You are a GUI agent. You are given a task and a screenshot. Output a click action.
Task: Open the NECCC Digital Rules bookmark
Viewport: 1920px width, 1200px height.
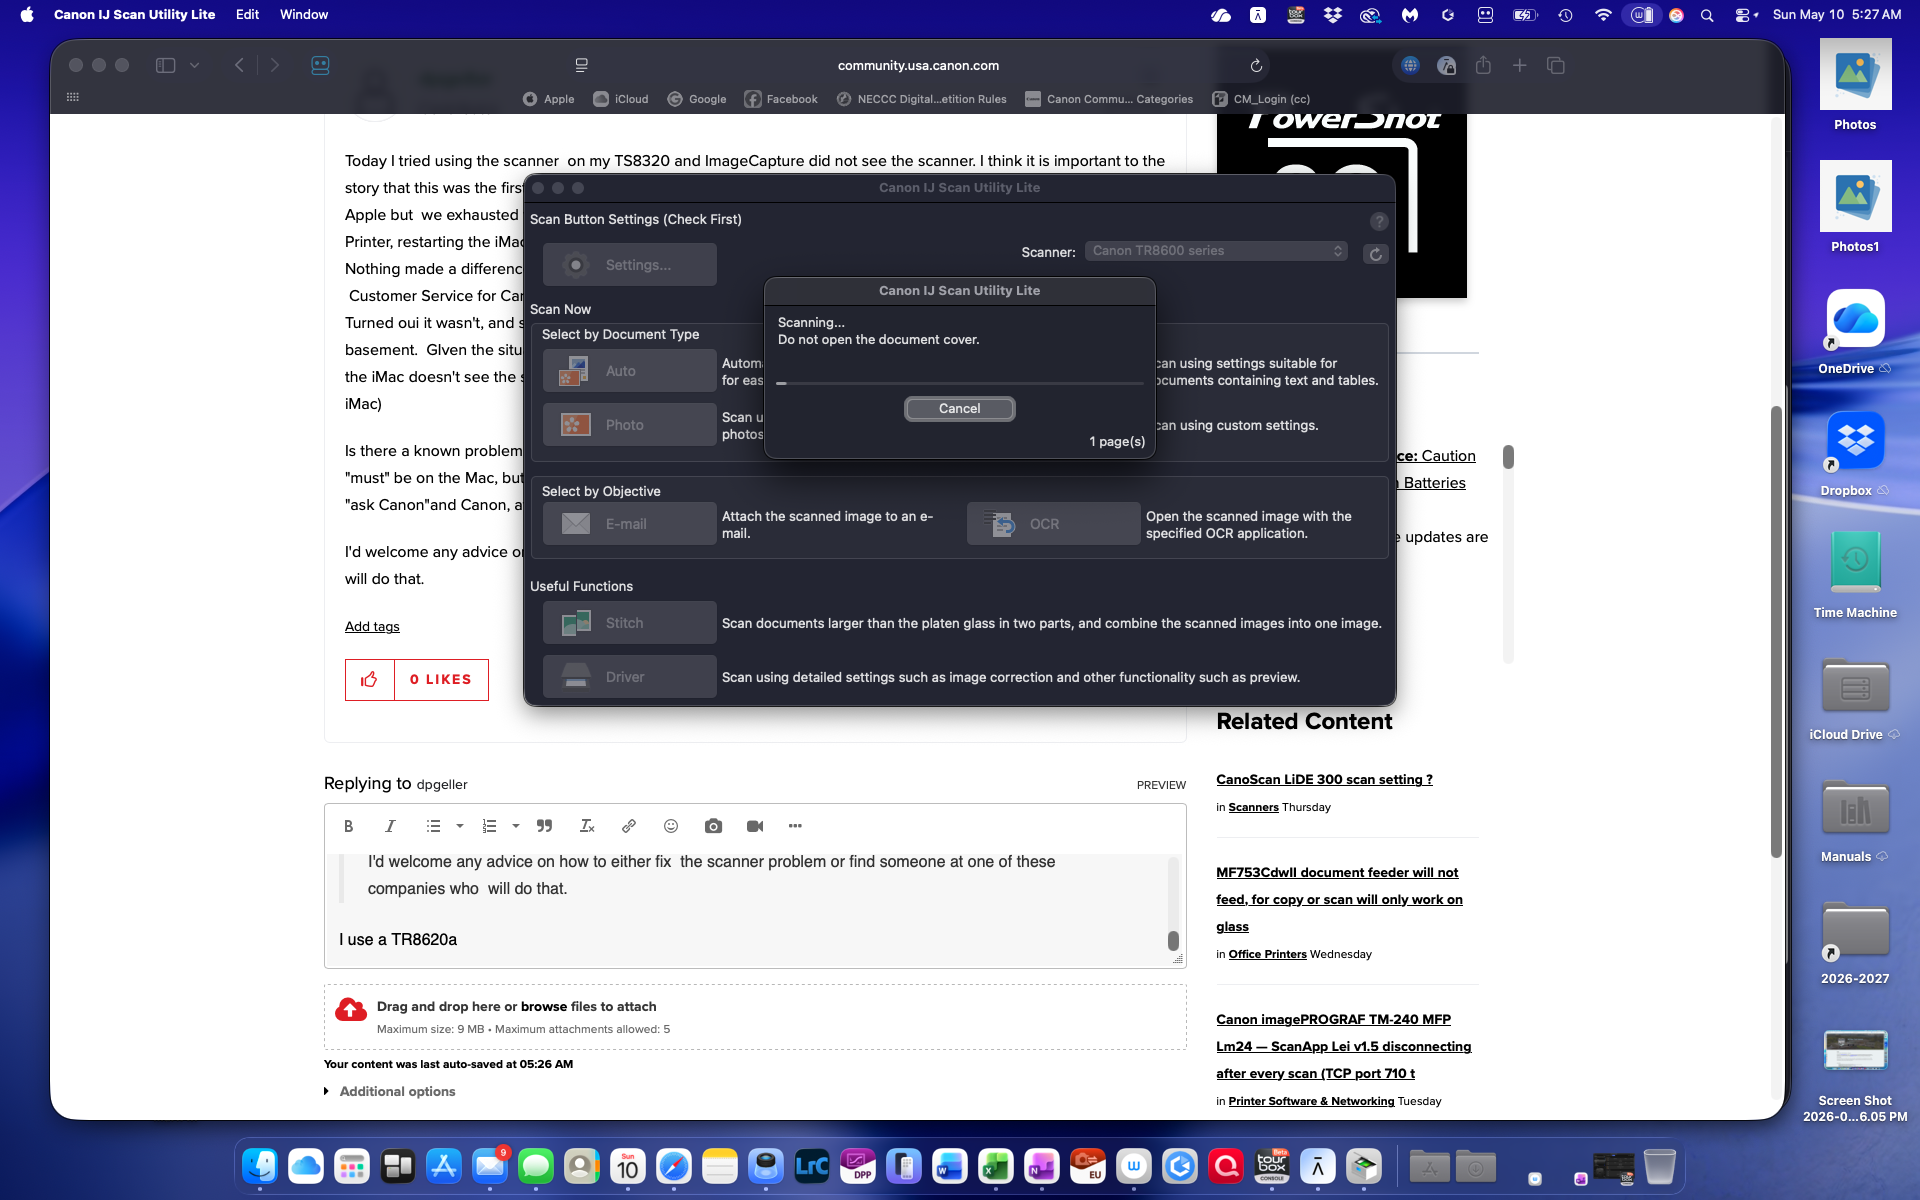pos(921,99)
